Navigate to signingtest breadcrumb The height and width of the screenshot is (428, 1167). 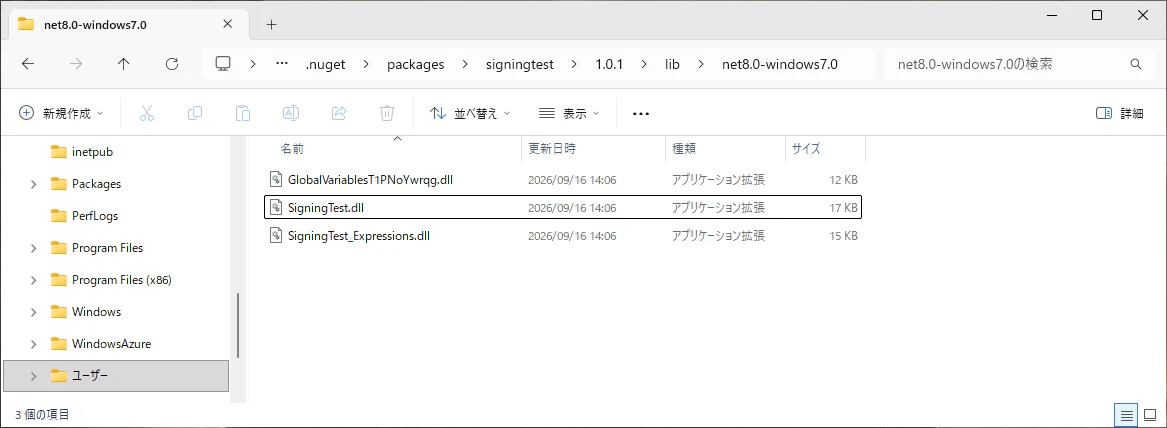[518, 64]
